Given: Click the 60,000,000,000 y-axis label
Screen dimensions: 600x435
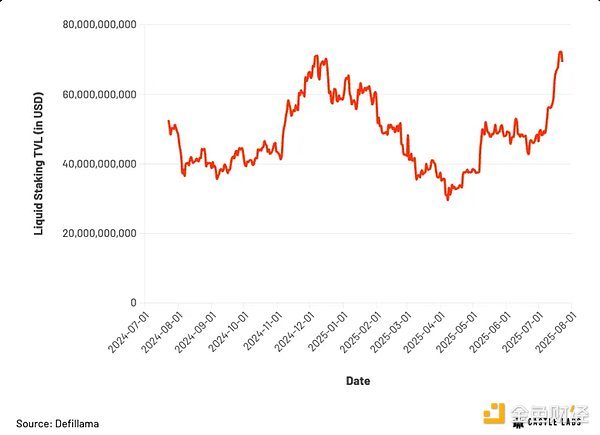Looking at the screenshot, I should tap(98, 94).
